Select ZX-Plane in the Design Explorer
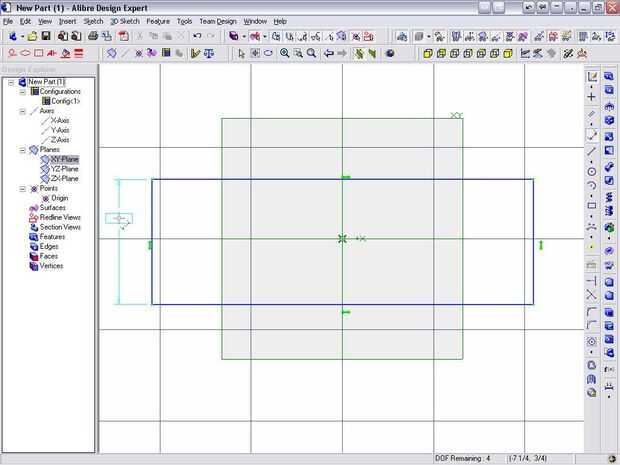 pyautogui.click(x=64, y=179)
